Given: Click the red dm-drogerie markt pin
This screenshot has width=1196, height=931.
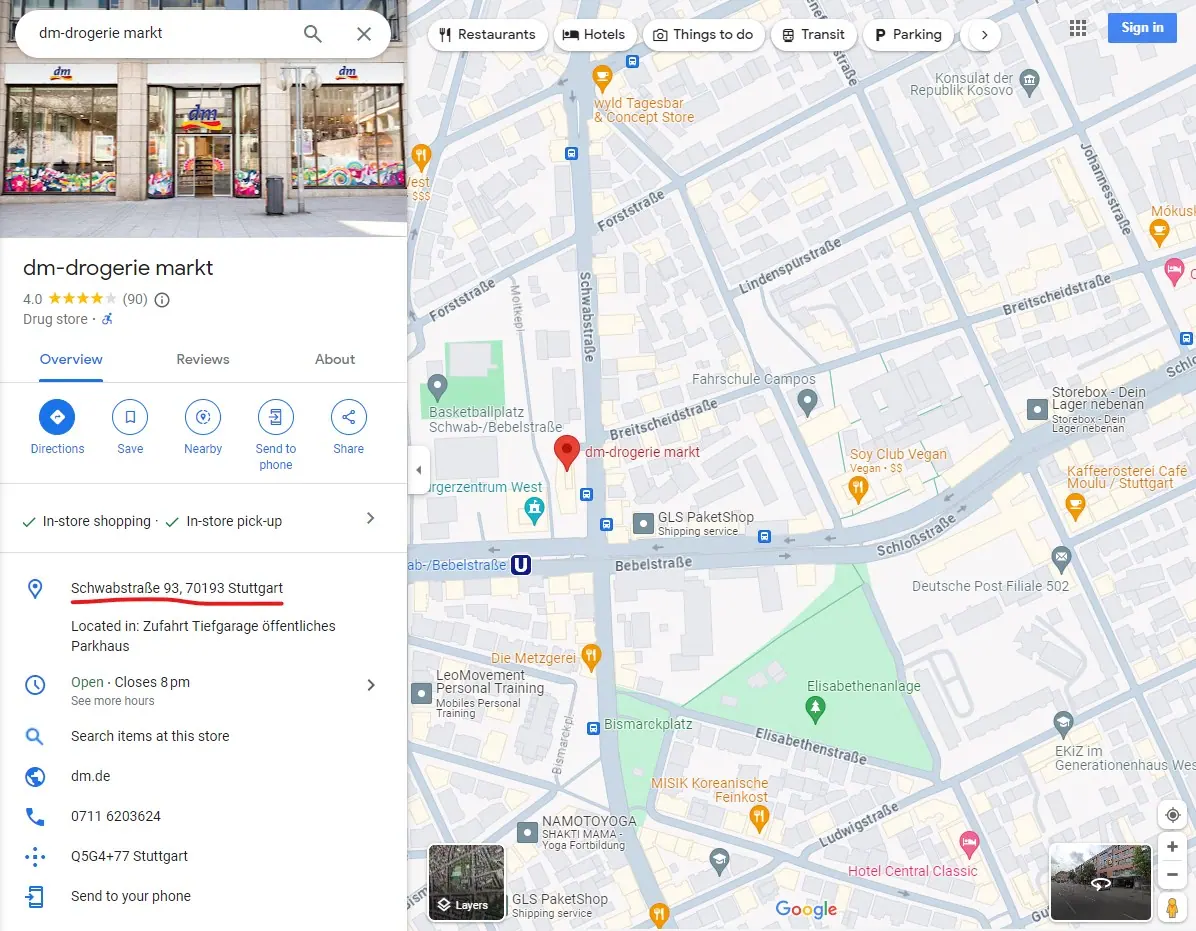Looking at the screenshot, I should [x=566, y=451].
